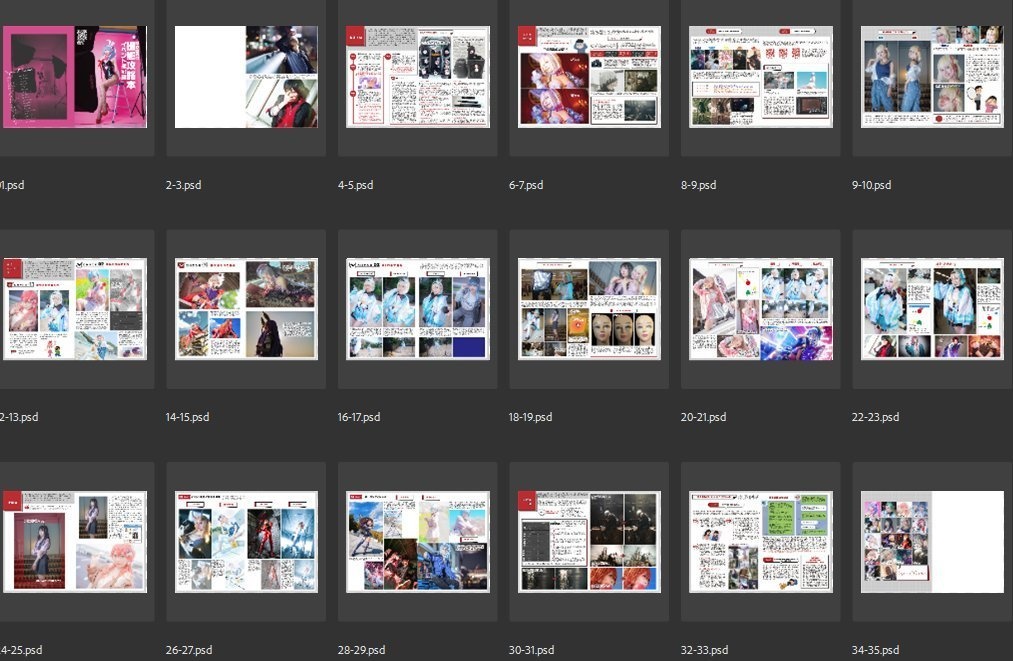Select the 9-10.psd page thumbnail

coord(932,77)
